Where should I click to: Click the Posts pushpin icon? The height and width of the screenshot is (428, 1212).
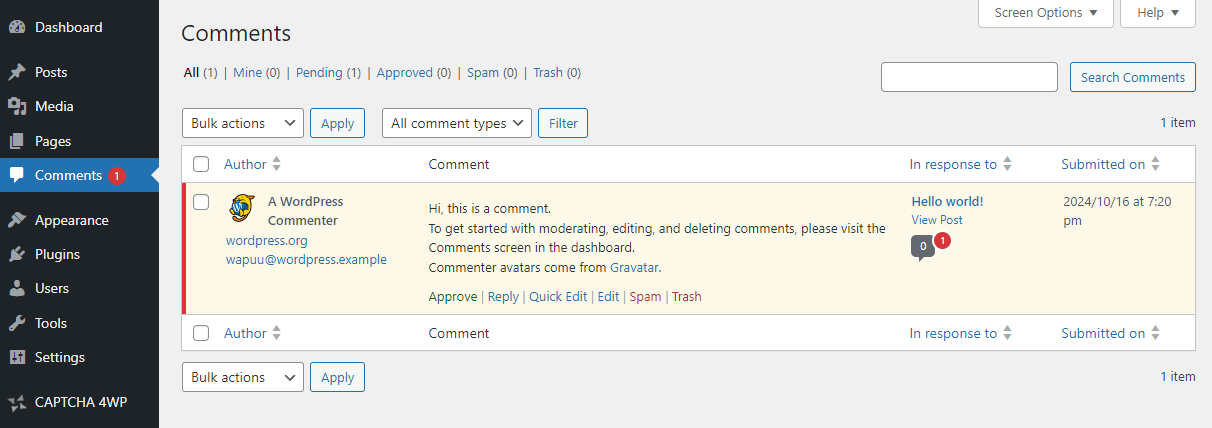(17, 72)
